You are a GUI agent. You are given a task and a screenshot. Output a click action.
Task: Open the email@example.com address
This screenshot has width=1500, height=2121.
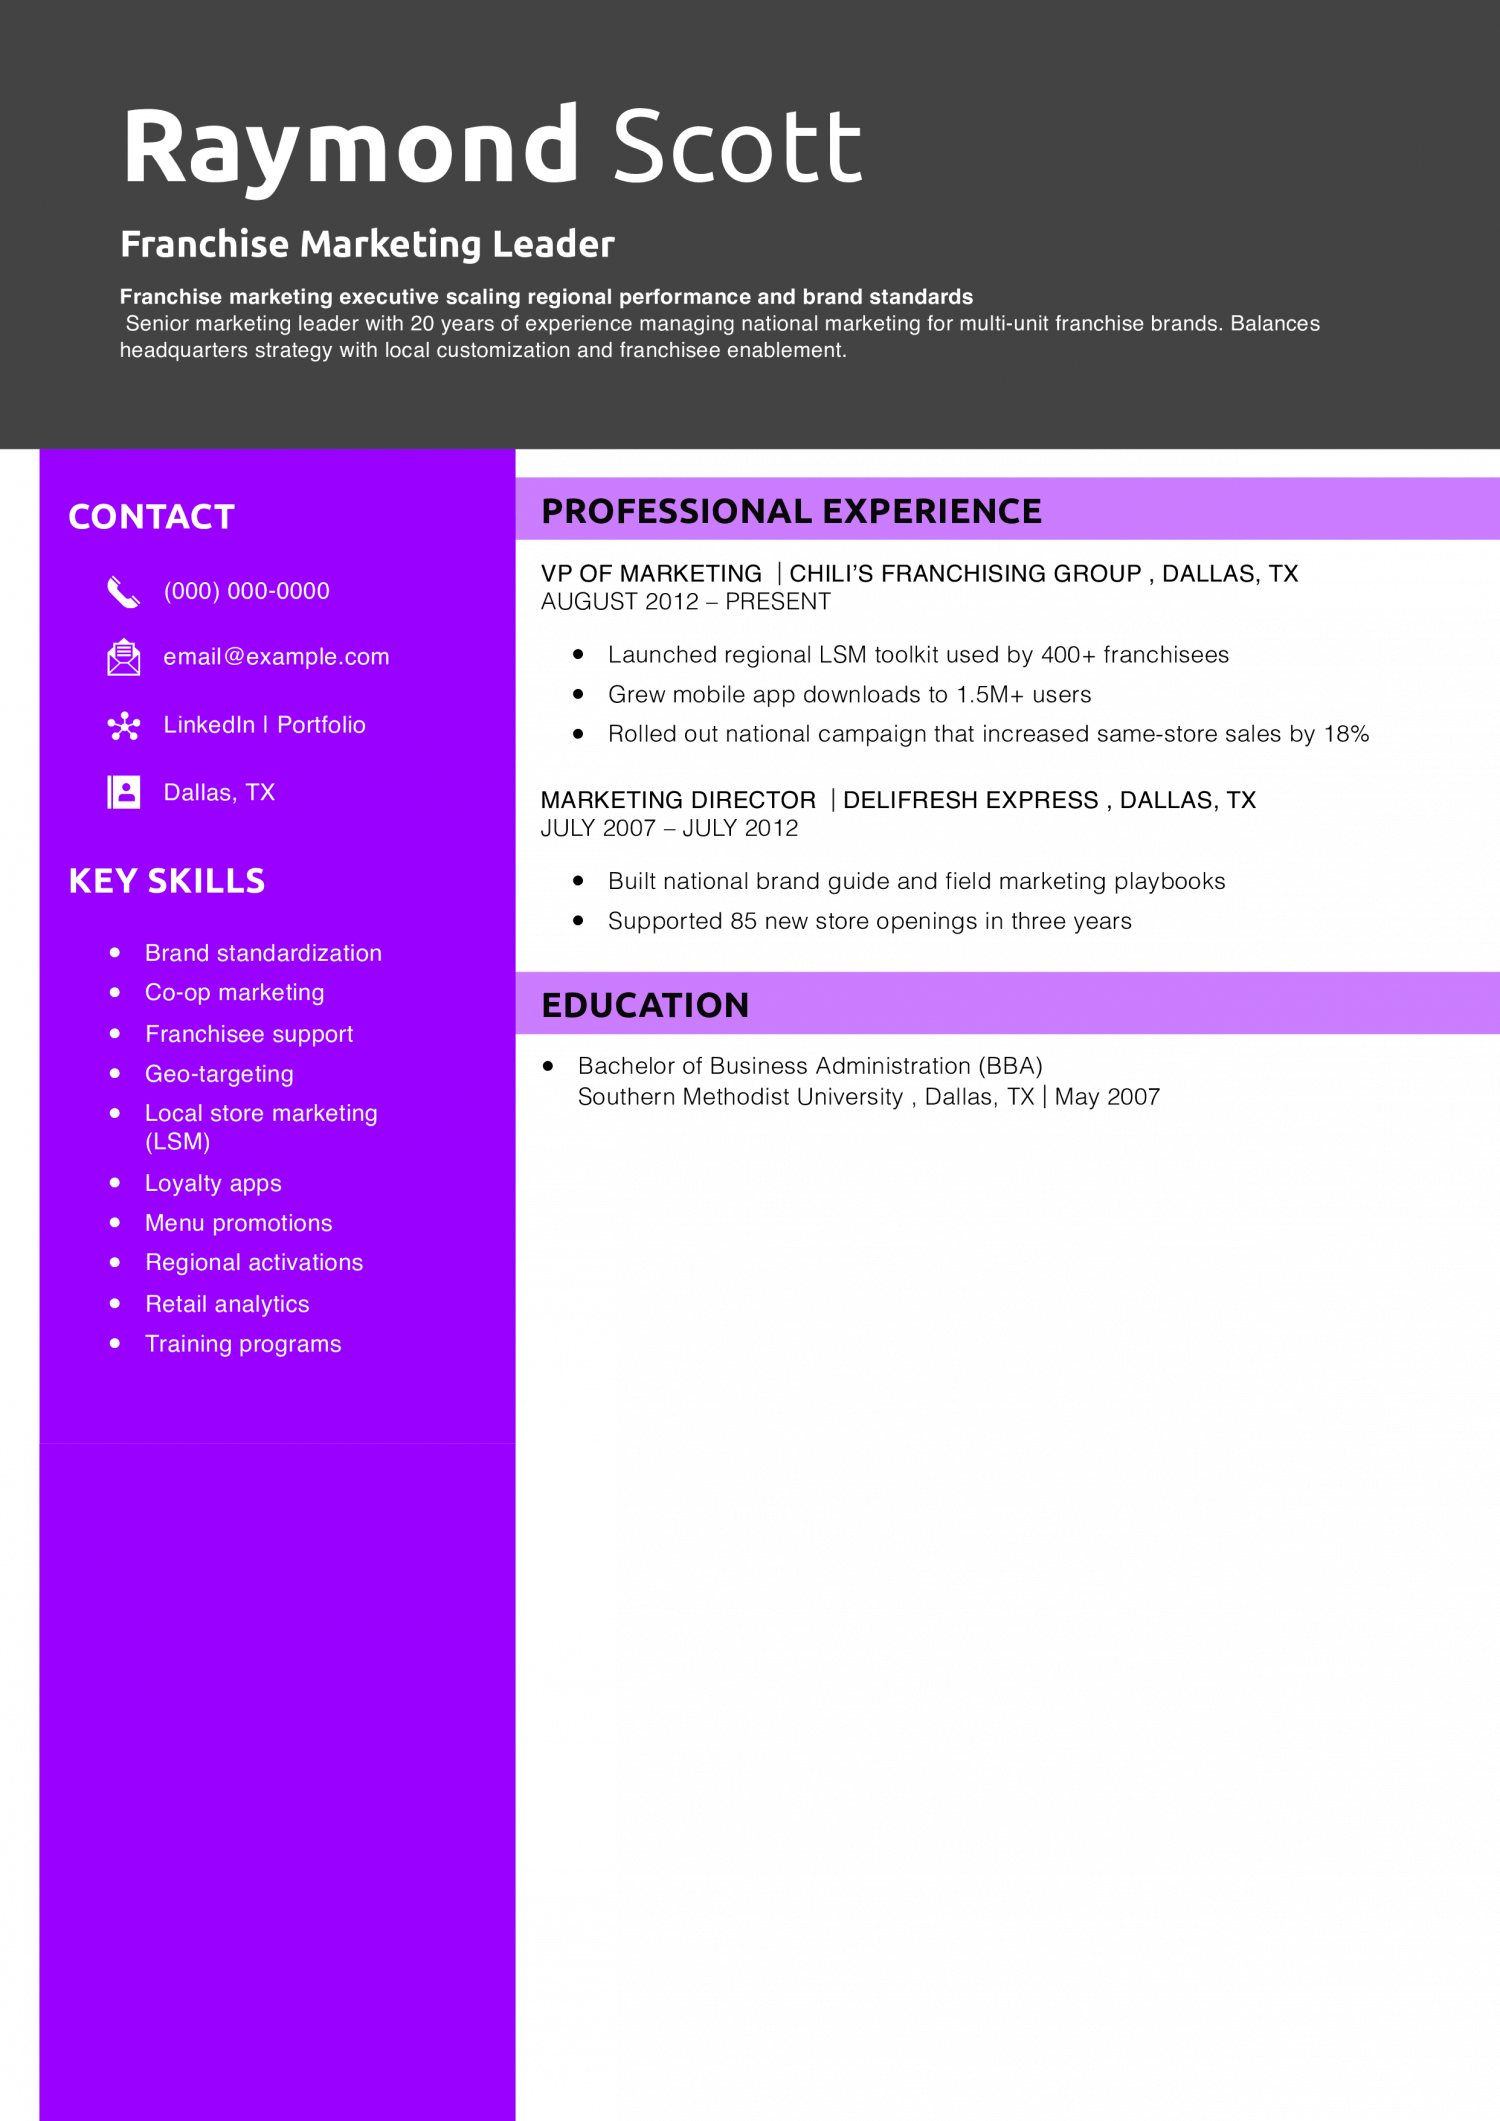coord(277,657)
